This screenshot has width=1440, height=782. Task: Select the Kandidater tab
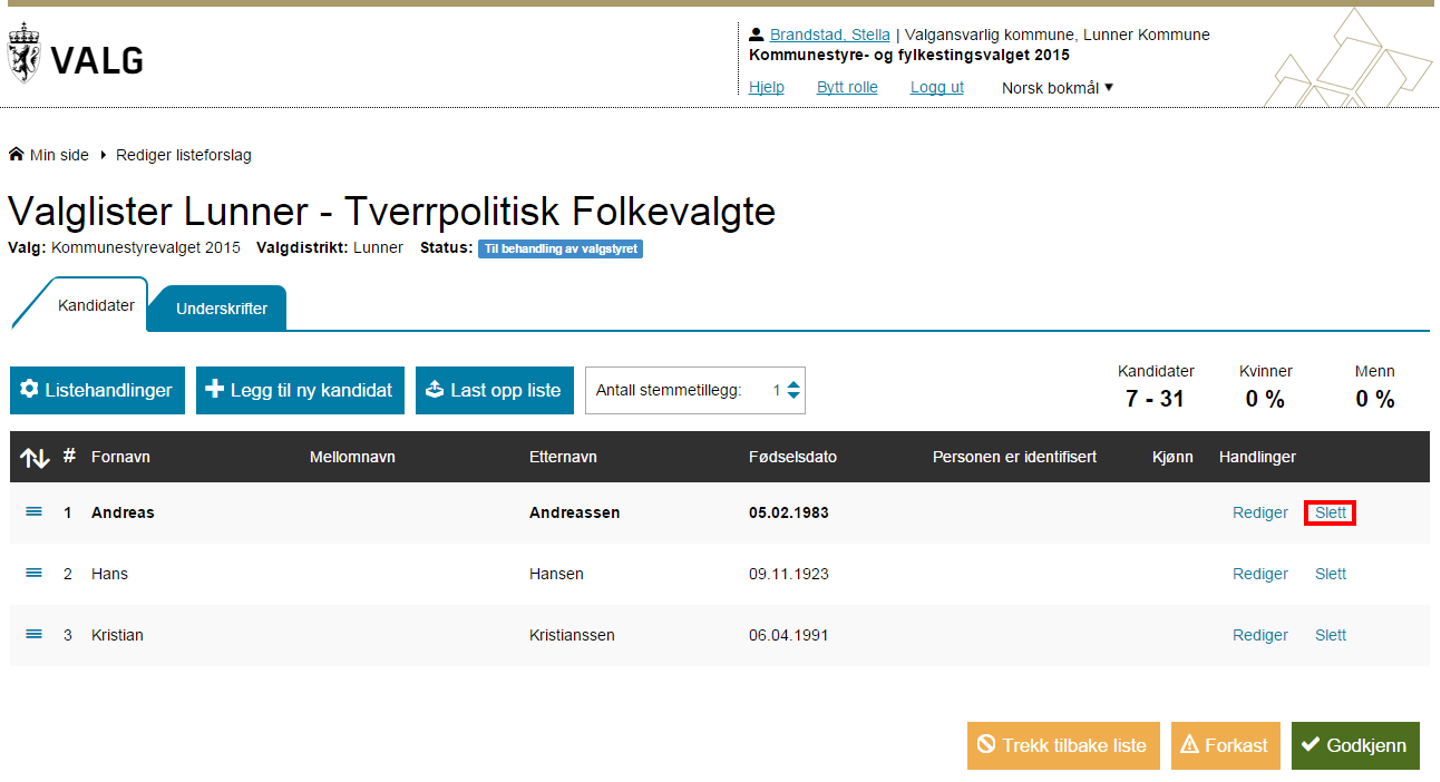point(96,305)
